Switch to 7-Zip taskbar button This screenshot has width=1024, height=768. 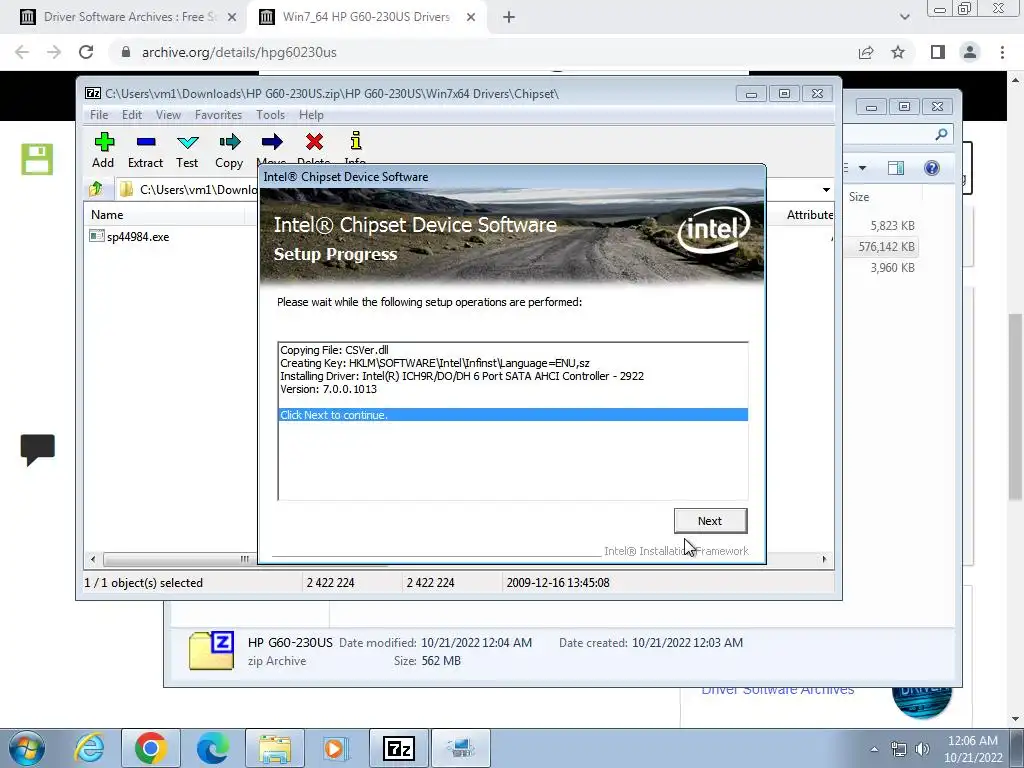[x=399, y=748]
